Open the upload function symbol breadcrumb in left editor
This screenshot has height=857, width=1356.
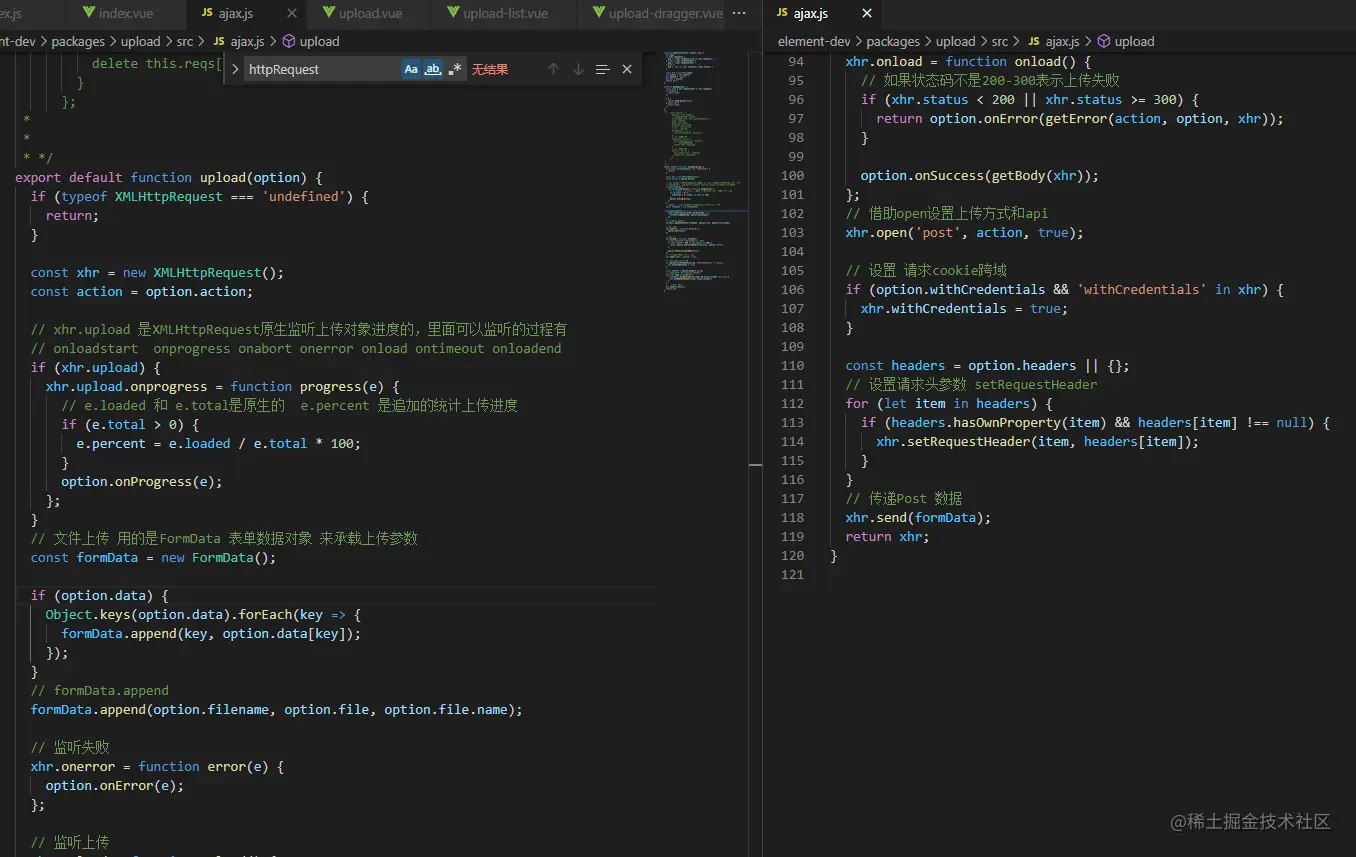click(x=311, y=41)
